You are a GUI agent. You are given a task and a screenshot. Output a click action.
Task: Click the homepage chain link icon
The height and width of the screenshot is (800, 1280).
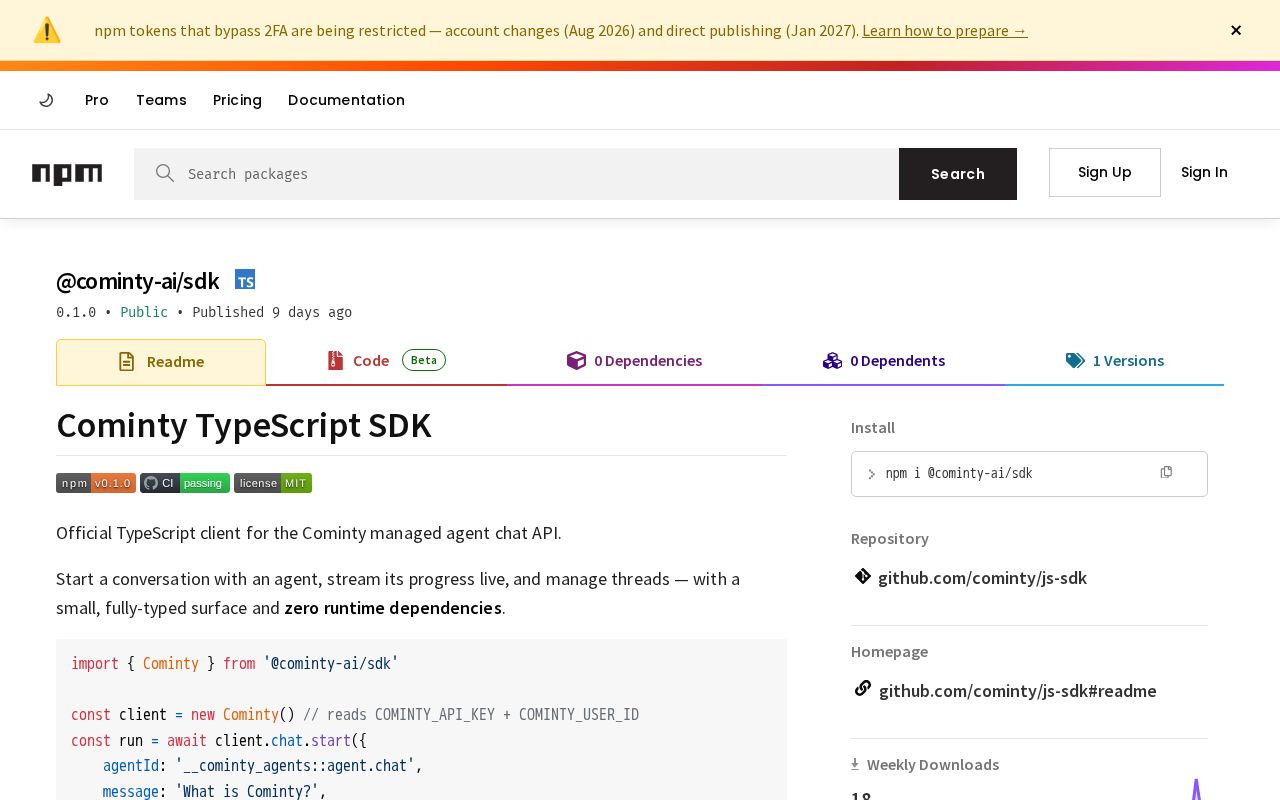(x=862, y=689)
